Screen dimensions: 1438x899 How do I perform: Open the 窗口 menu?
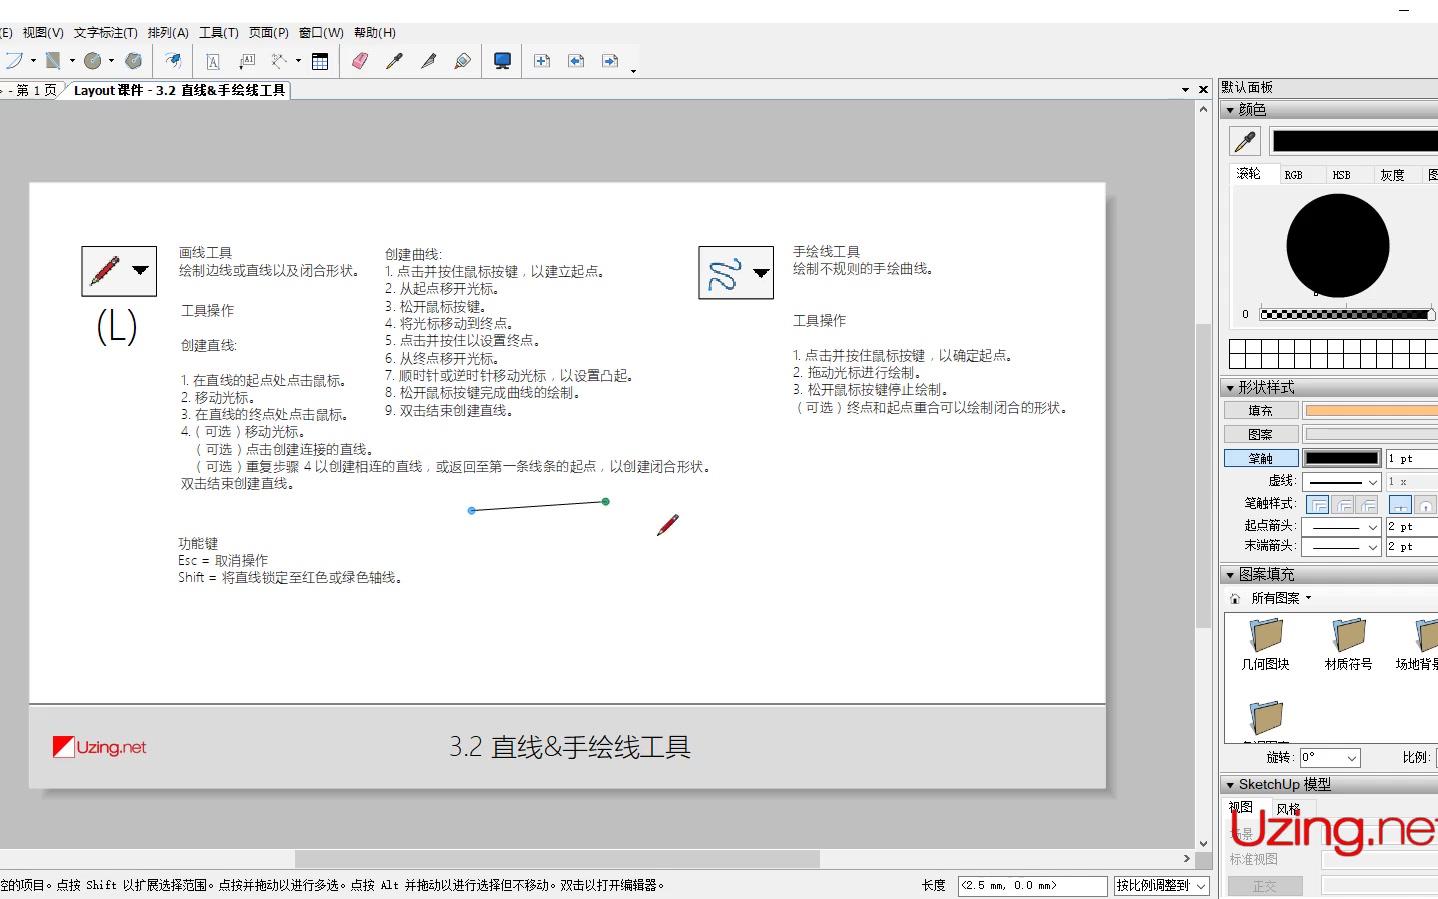[x=319, y=32]
